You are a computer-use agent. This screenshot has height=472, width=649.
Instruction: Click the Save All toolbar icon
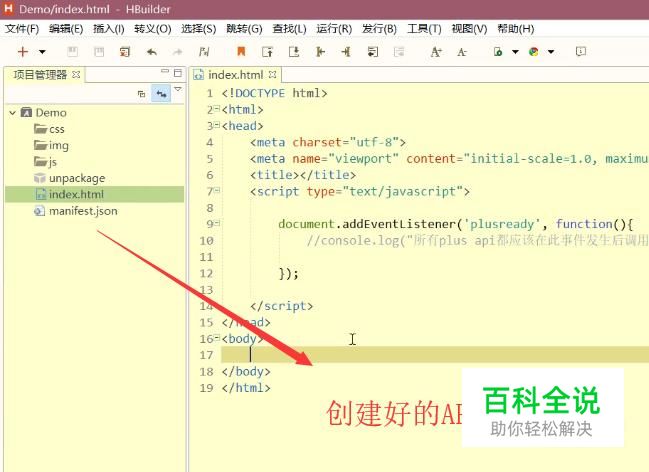pos(99,52)
